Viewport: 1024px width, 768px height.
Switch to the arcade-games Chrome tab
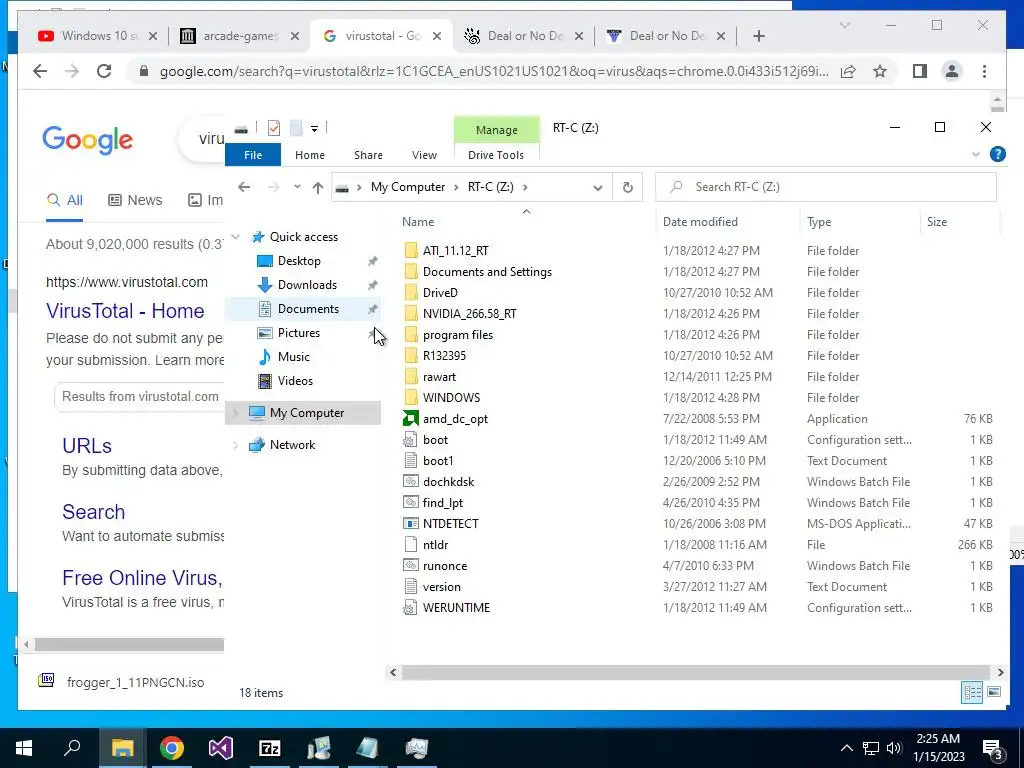coord(240,36)
